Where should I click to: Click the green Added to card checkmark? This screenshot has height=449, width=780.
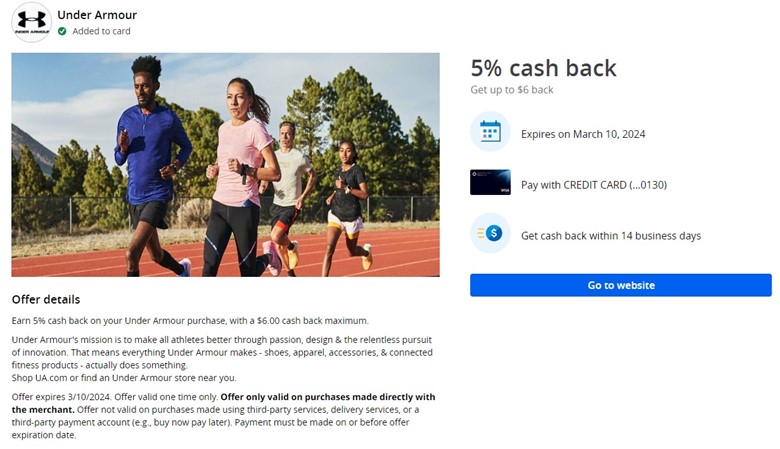click(62, 31)
